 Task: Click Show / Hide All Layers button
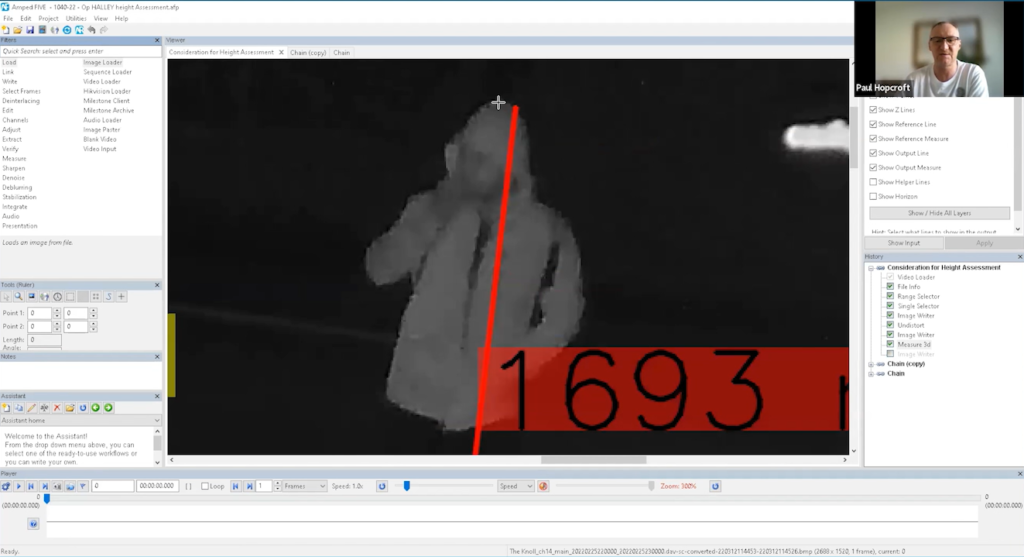point(939,213)
